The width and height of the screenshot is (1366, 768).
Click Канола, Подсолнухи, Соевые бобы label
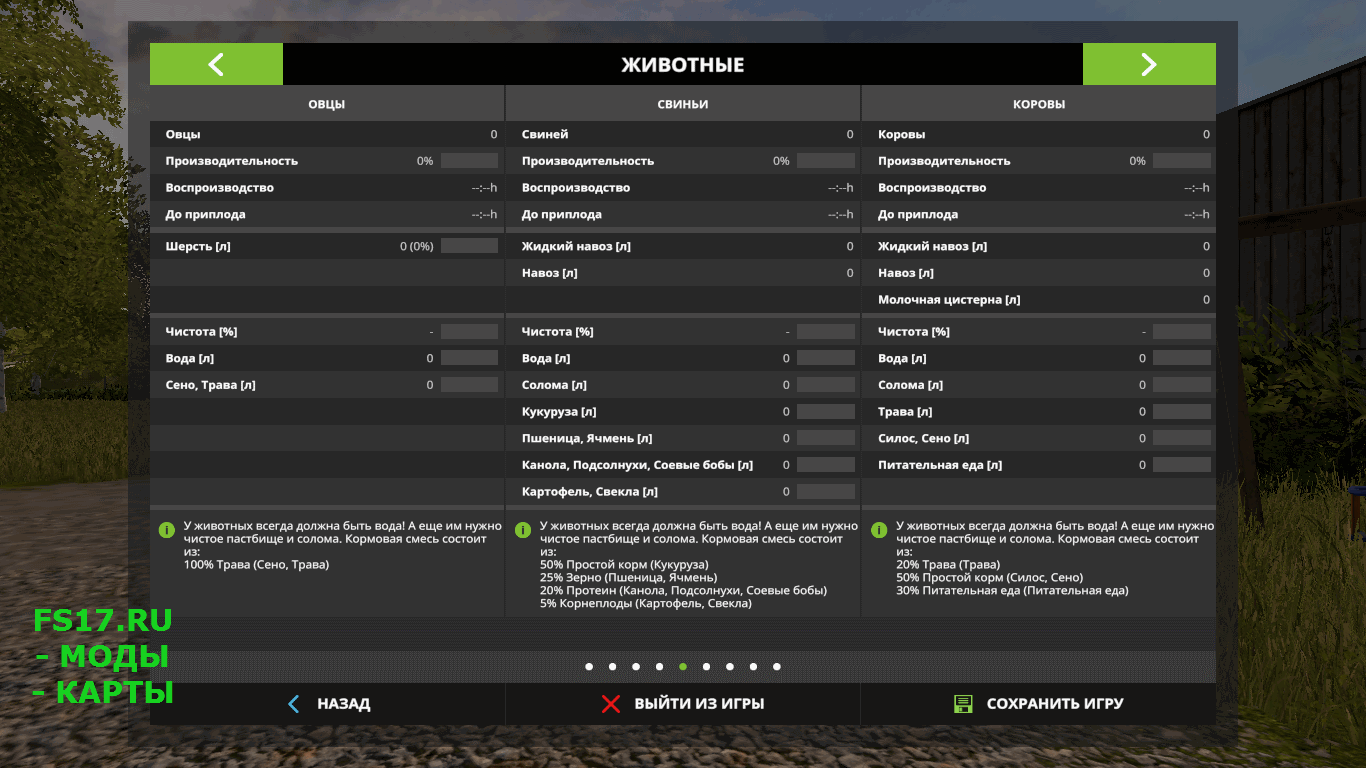coord(637,465)
